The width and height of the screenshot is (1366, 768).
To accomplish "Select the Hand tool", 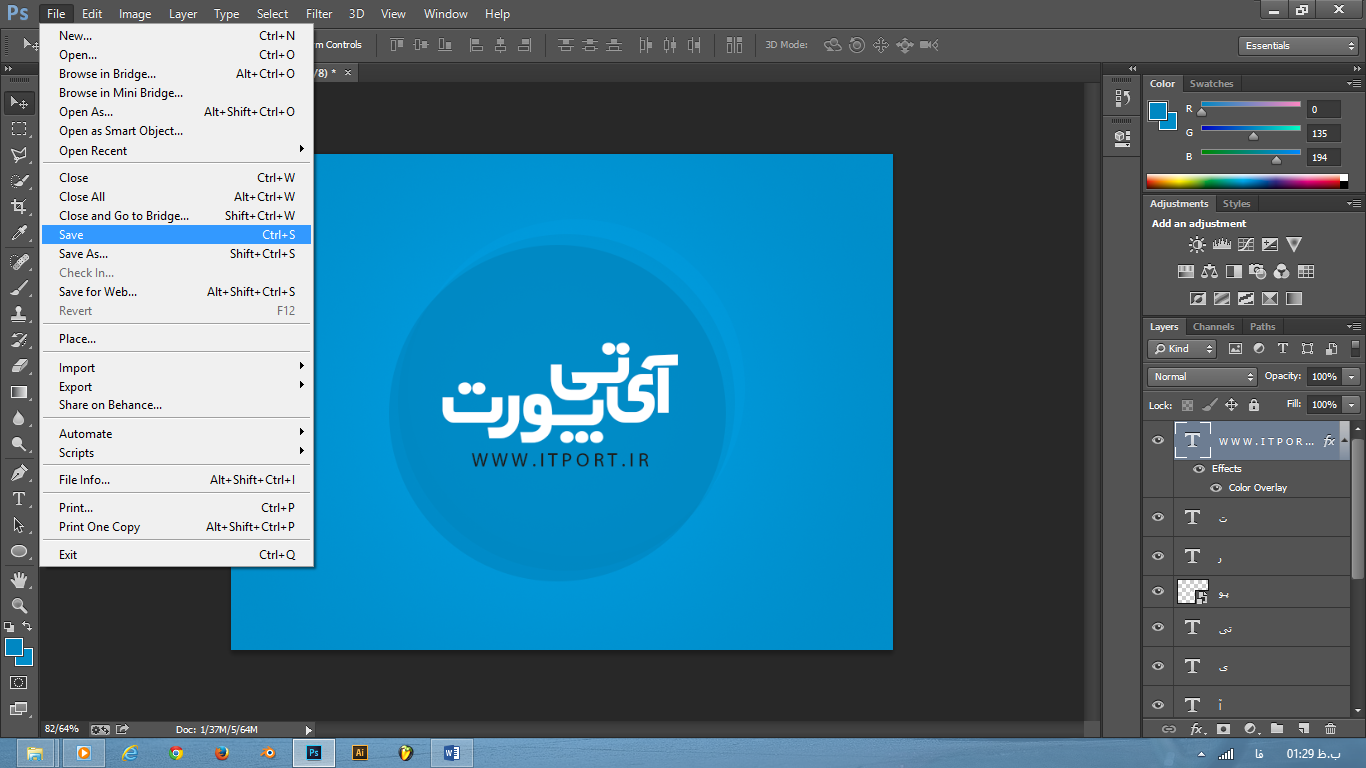I will pos(19,580).
